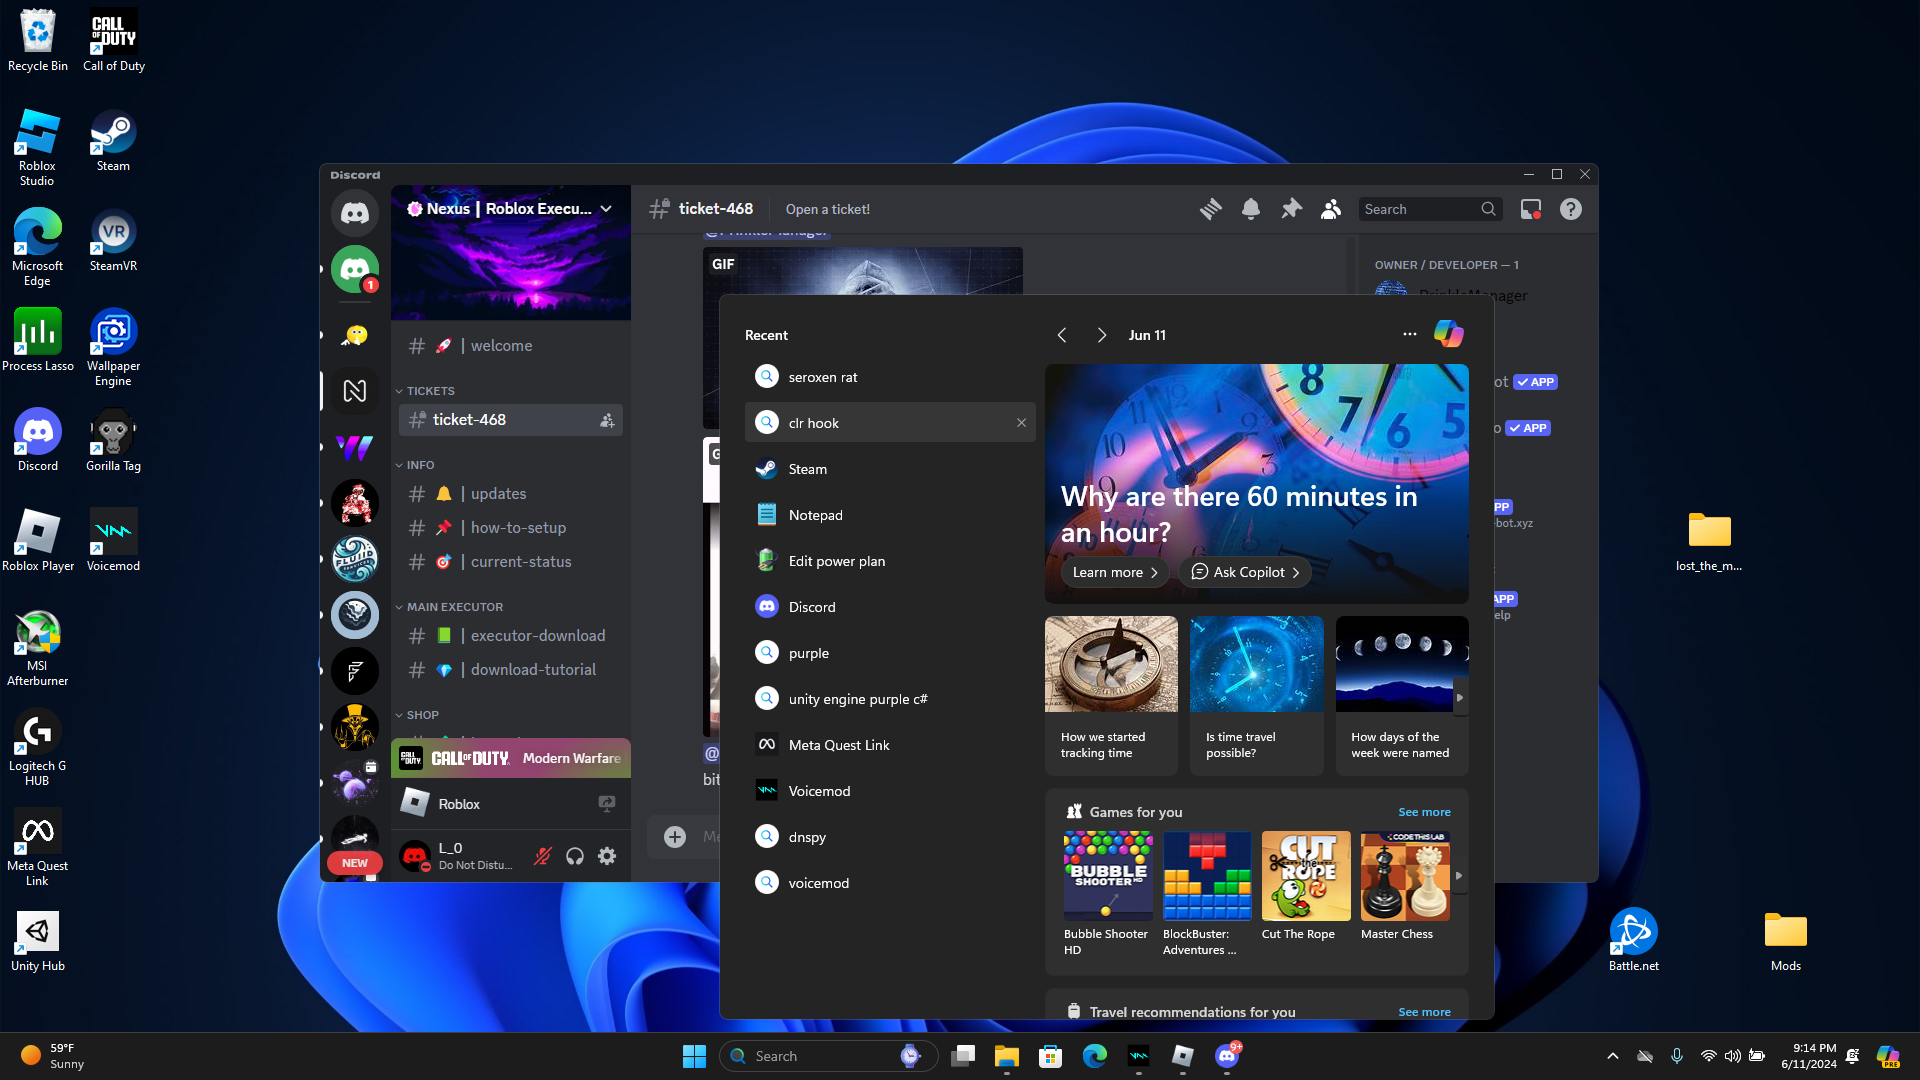Click Learn more button
The image size is (1920, 1080).
[x=1114, y=572]
